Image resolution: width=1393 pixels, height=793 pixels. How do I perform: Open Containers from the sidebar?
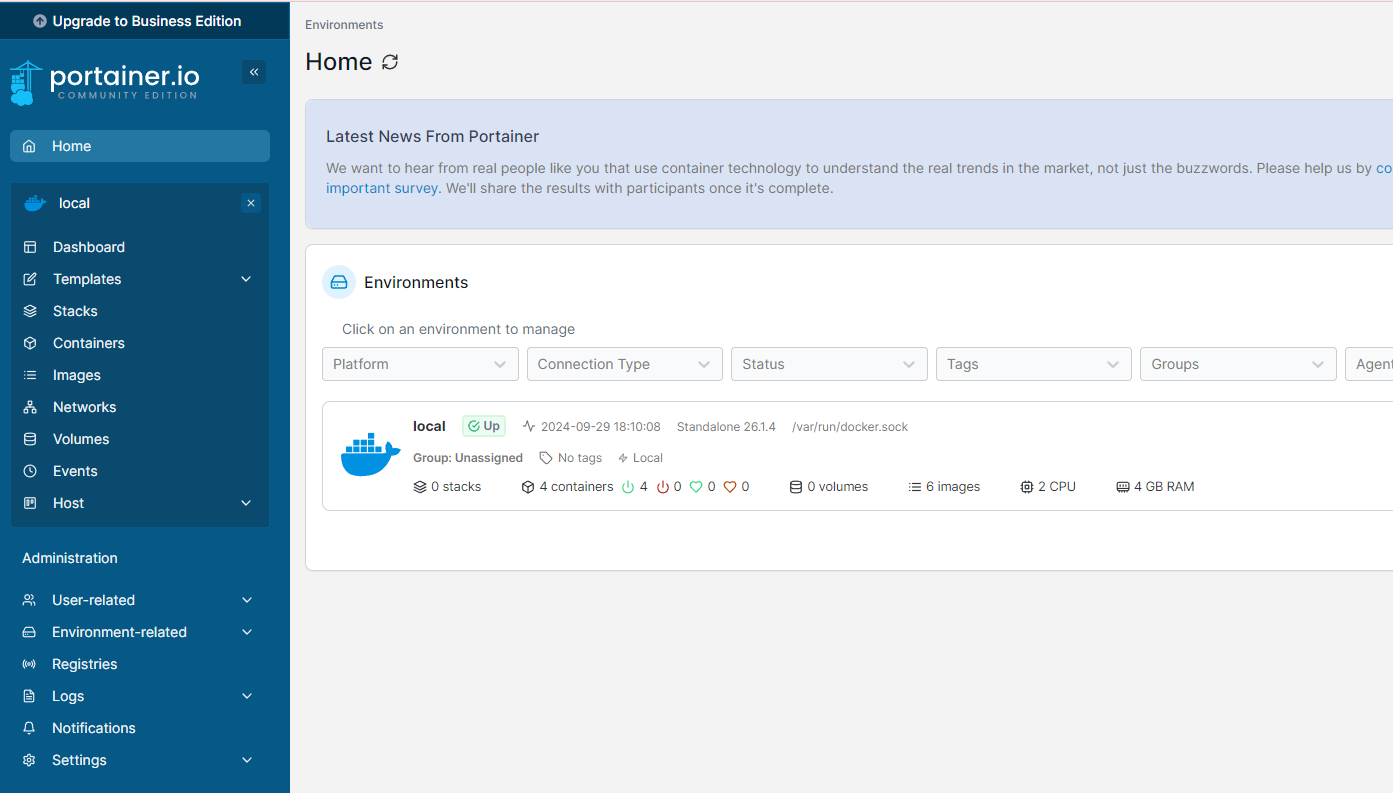pyautogui.click(x=140, y=343)
